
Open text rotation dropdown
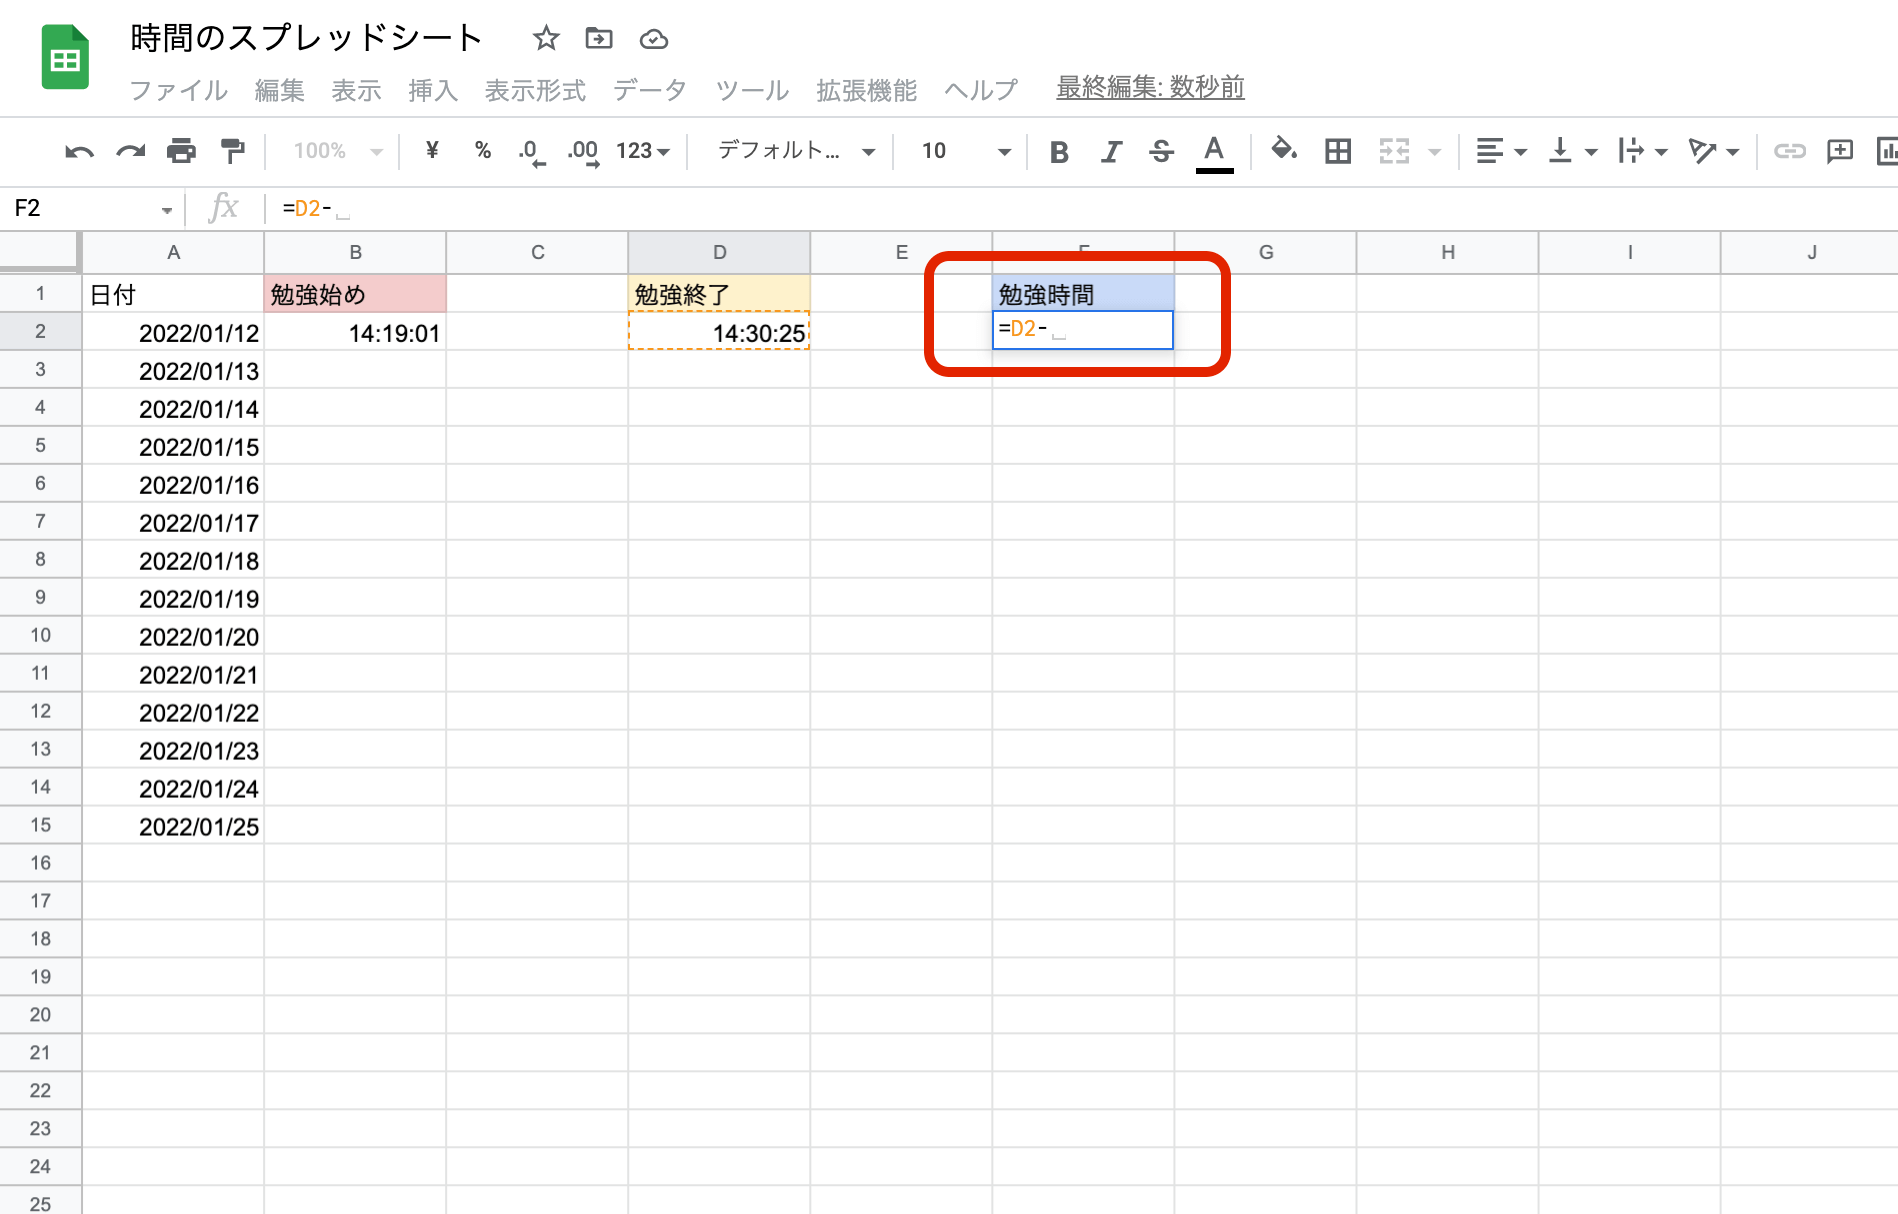[x=1713, y=151]
